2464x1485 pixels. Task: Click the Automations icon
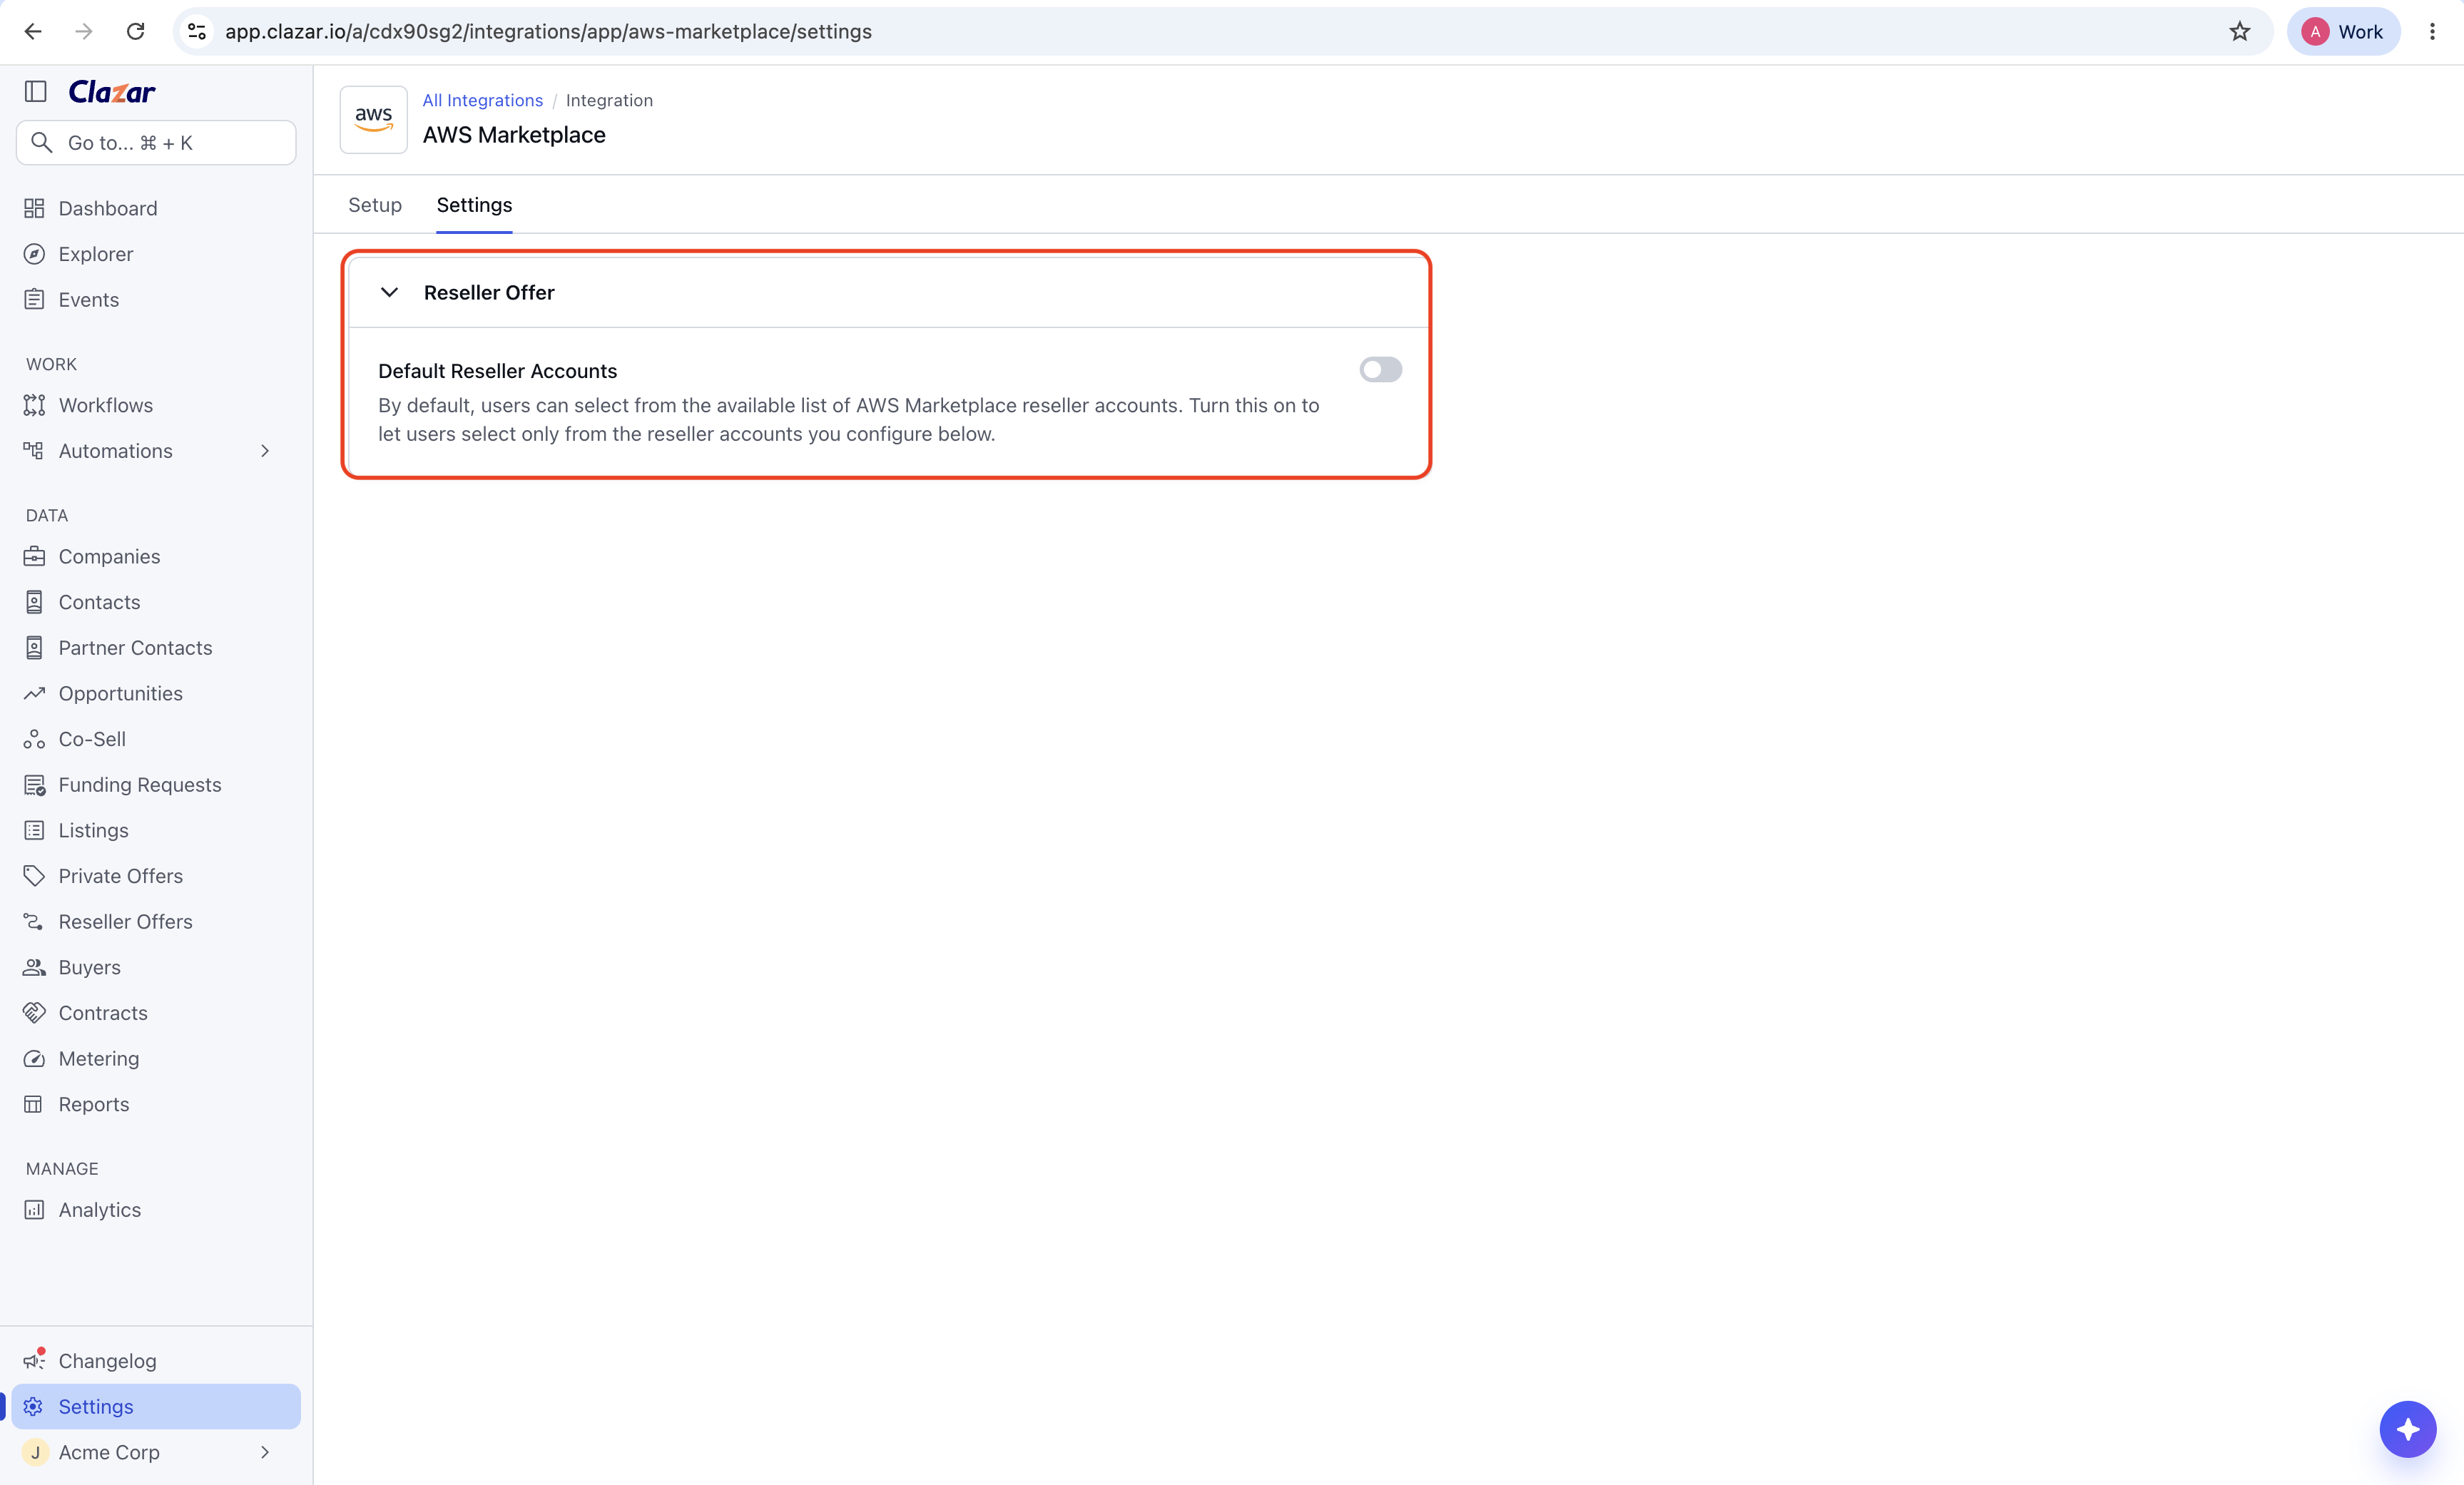(x=34, y=451)
